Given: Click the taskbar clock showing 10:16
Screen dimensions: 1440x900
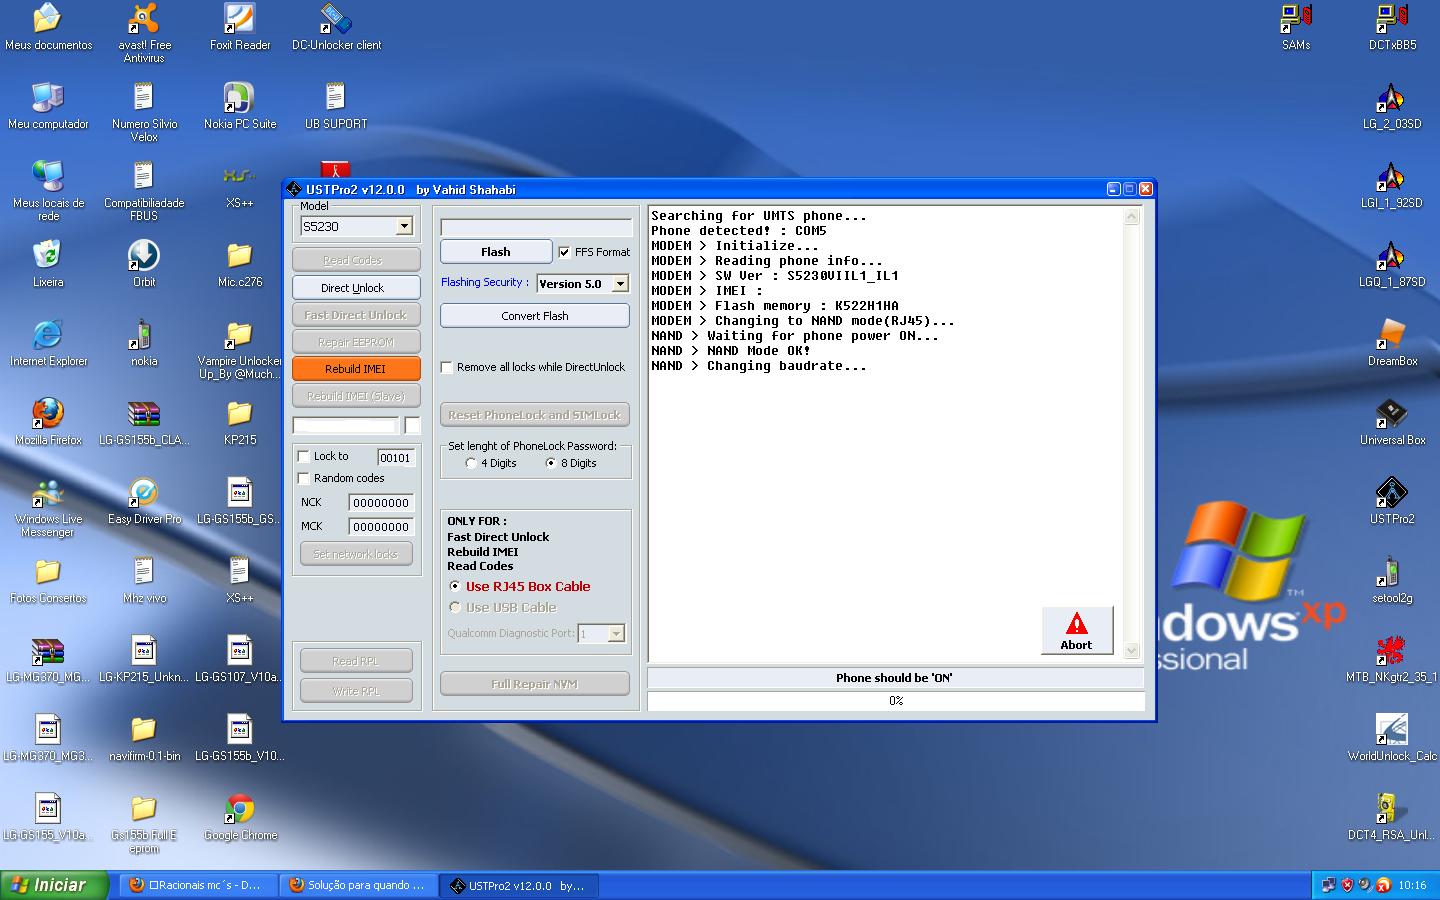Looking at the screenshot, I should pyautogui.click(x=1413, y=885).
